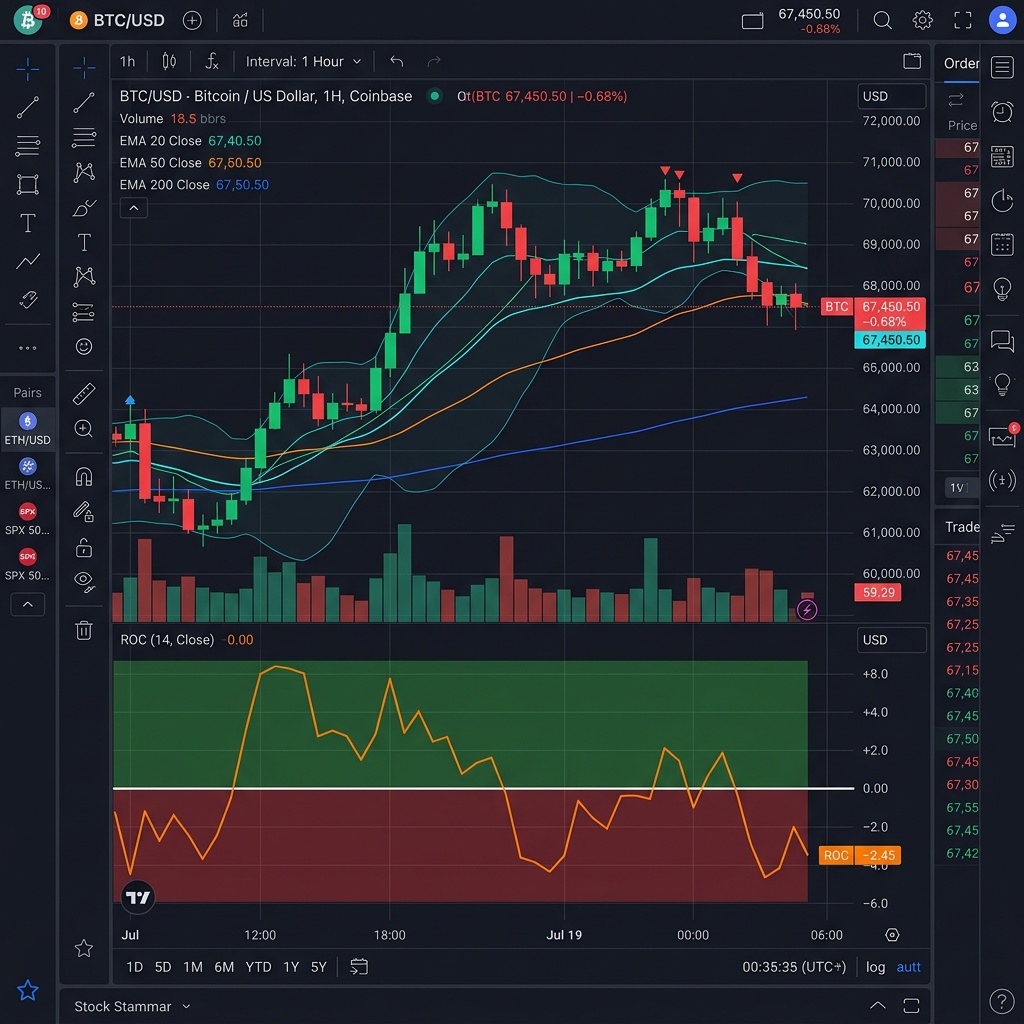The image size is (1024, 1024).
Task: Open the fx indicators icon
Action: pyautogui.click(x=212, y=61)
